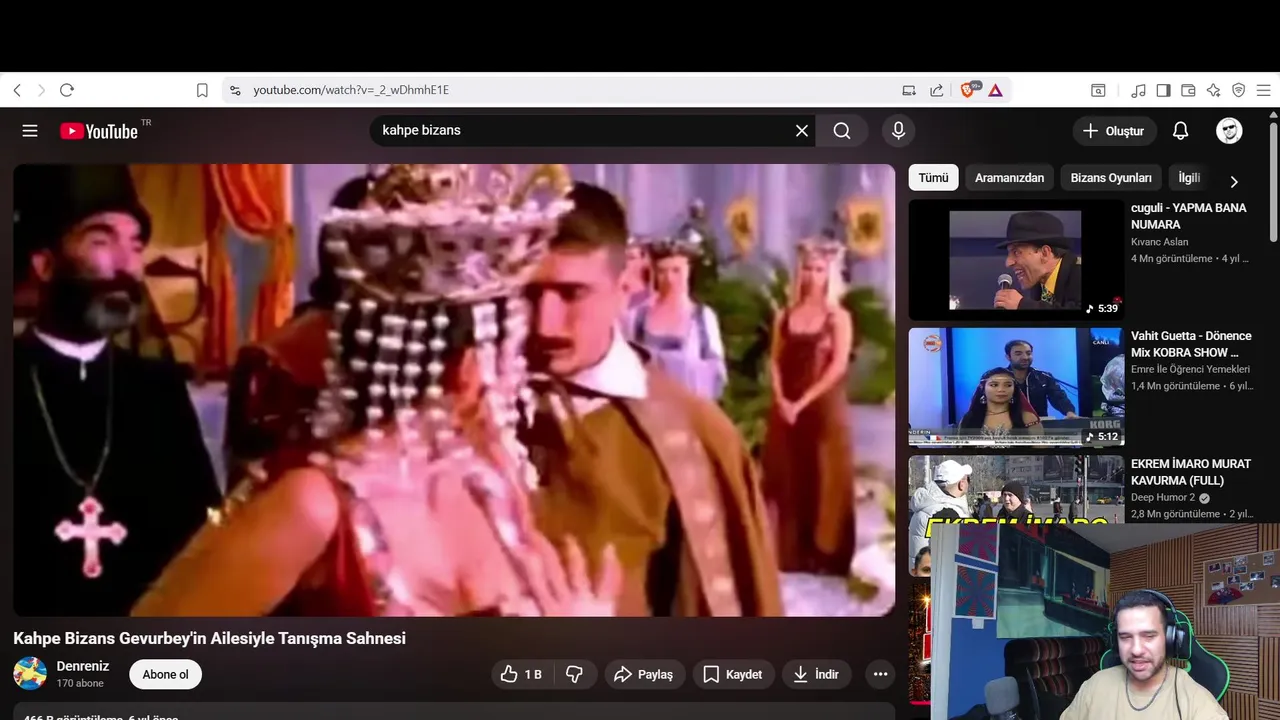Open channel Deep Humor 2
The width and height of the screenshot is (1280, 720).
[x=1163, y=497]
